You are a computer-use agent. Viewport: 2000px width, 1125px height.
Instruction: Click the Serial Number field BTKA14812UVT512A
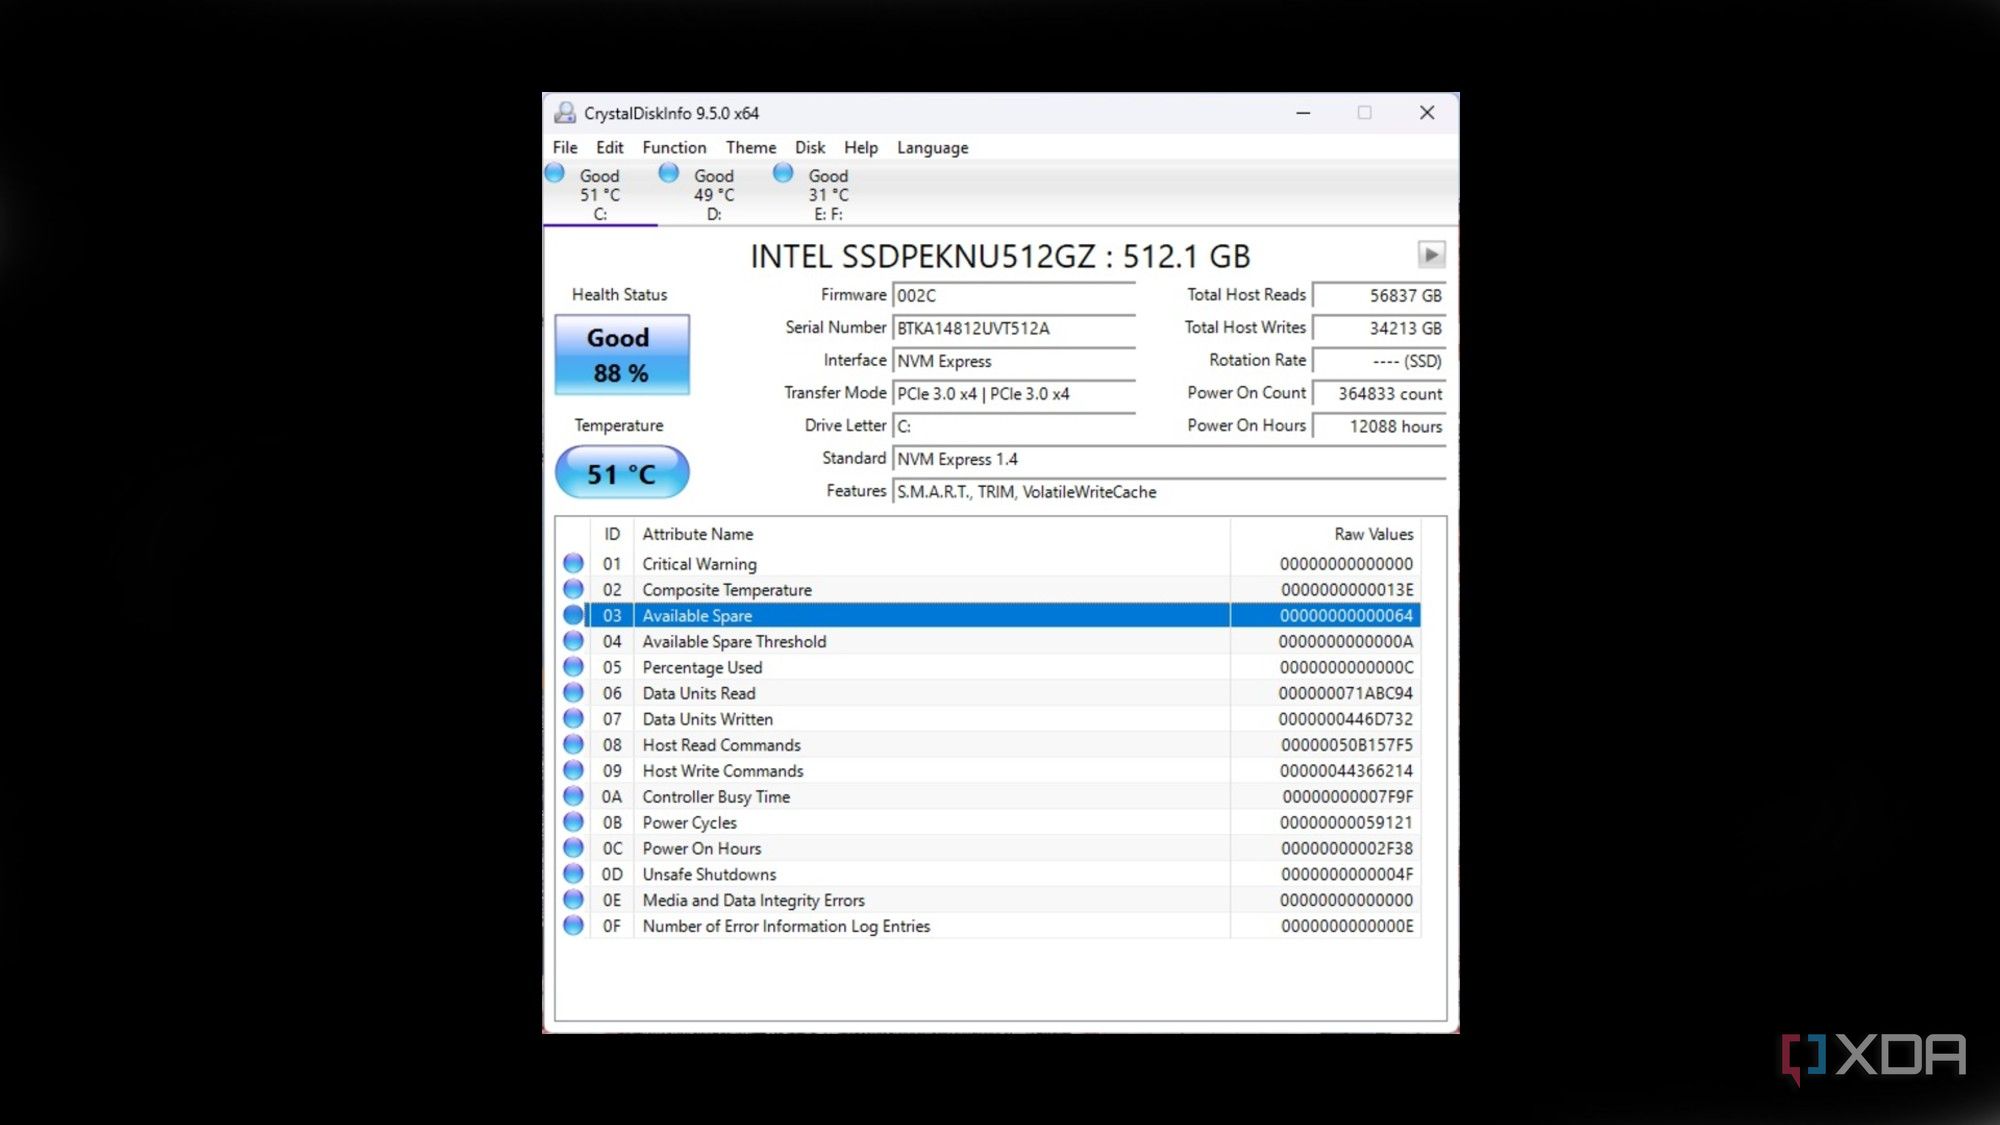tap(1014, 328)
